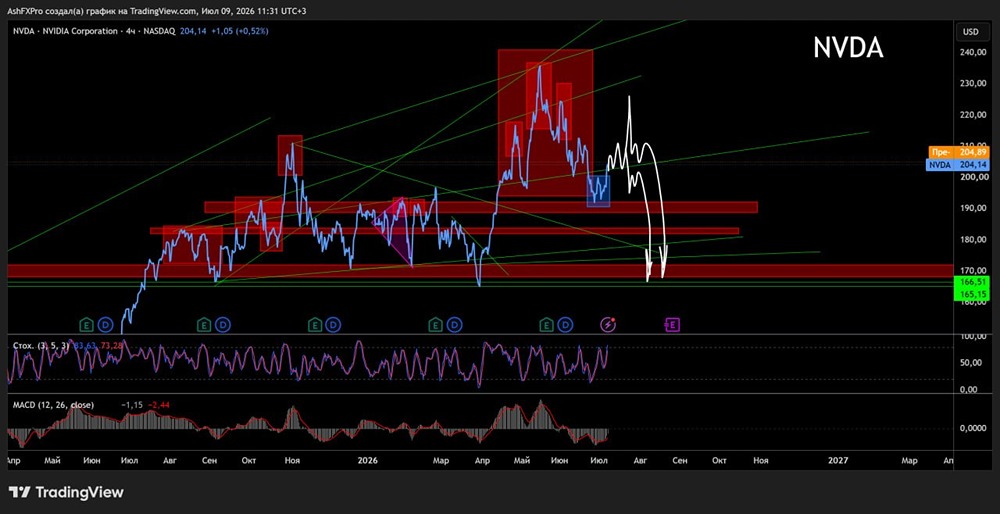1000x514 pixels.
Task: Click the green 166,51 price level label
Action: coord(971,282)
